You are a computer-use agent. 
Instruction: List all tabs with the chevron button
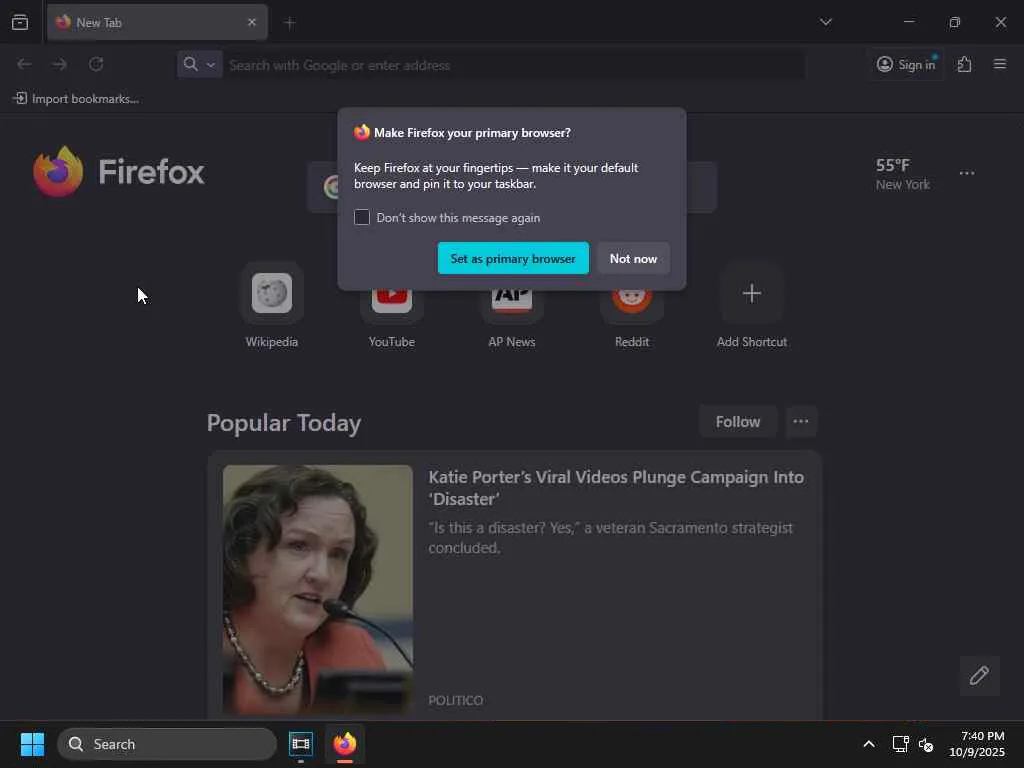click(826, 22)
